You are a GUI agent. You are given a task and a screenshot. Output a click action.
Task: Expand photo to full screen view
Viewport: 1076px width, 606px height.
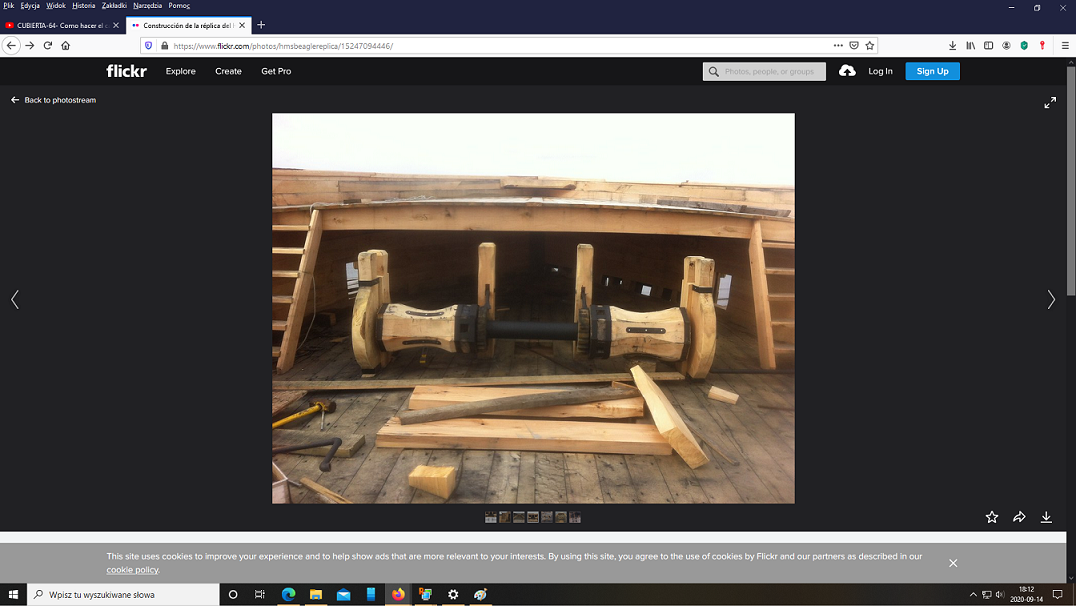1050,102
